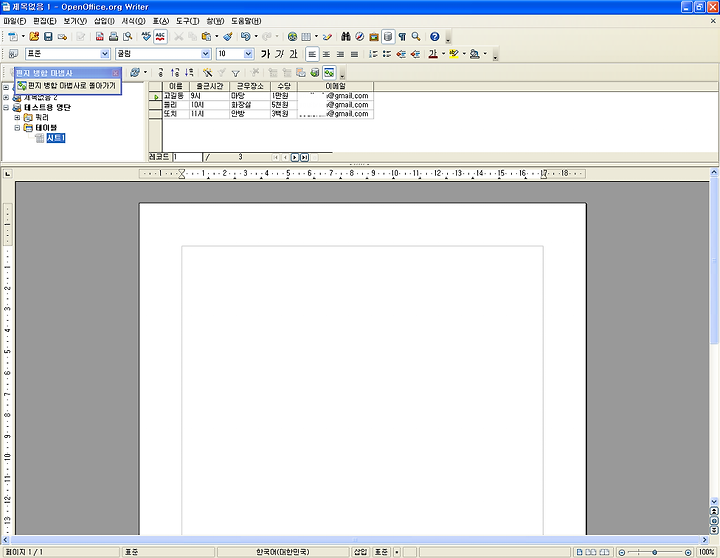Toggle AutoSpellcheck red ABC icon

(160, 37)
